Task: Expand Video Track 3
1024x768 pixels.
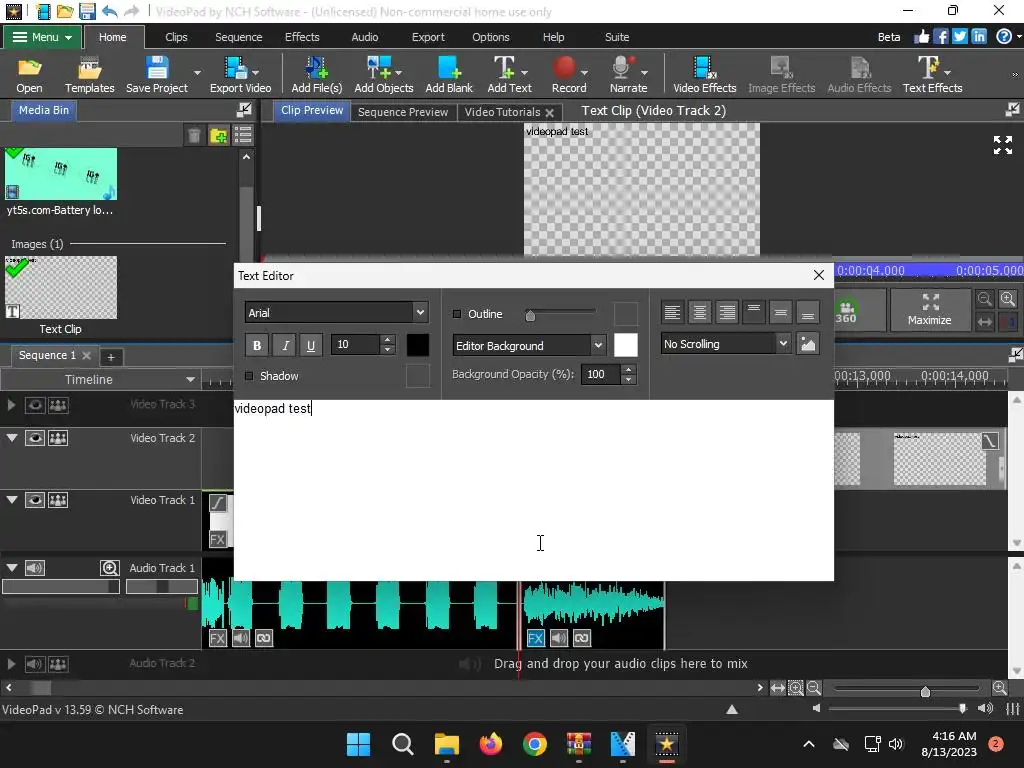Action: (11, 405)
